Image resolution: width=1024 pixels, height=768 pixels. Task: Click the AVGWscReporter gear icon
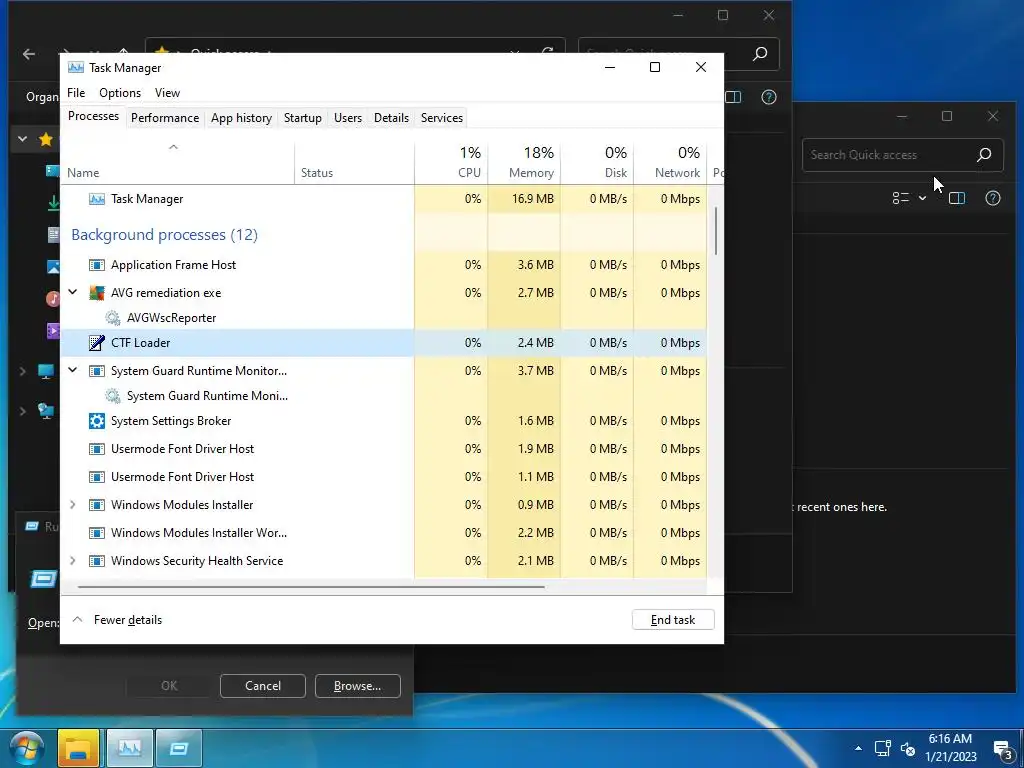coord(113,318)
